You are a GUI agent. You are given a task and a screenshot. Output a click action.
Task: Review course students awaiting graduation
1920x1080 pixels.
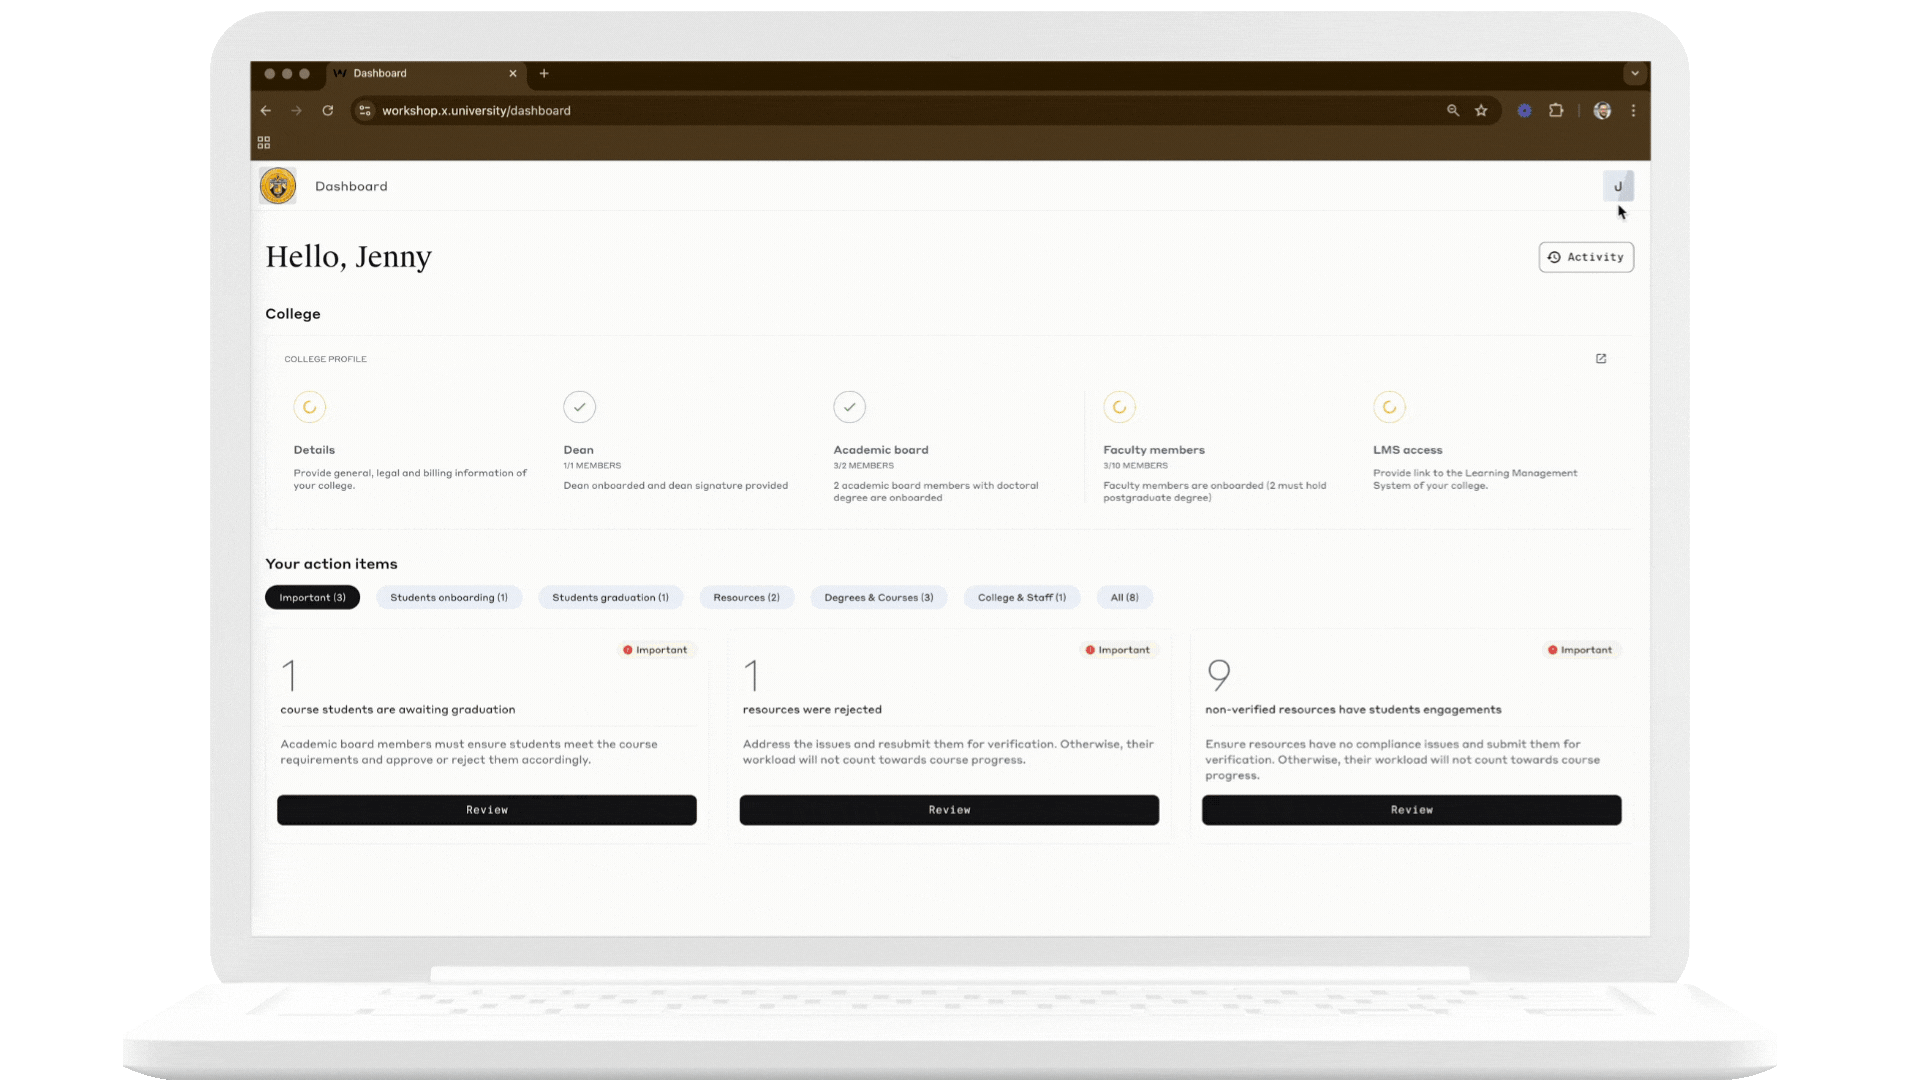[x=486, y=810]
